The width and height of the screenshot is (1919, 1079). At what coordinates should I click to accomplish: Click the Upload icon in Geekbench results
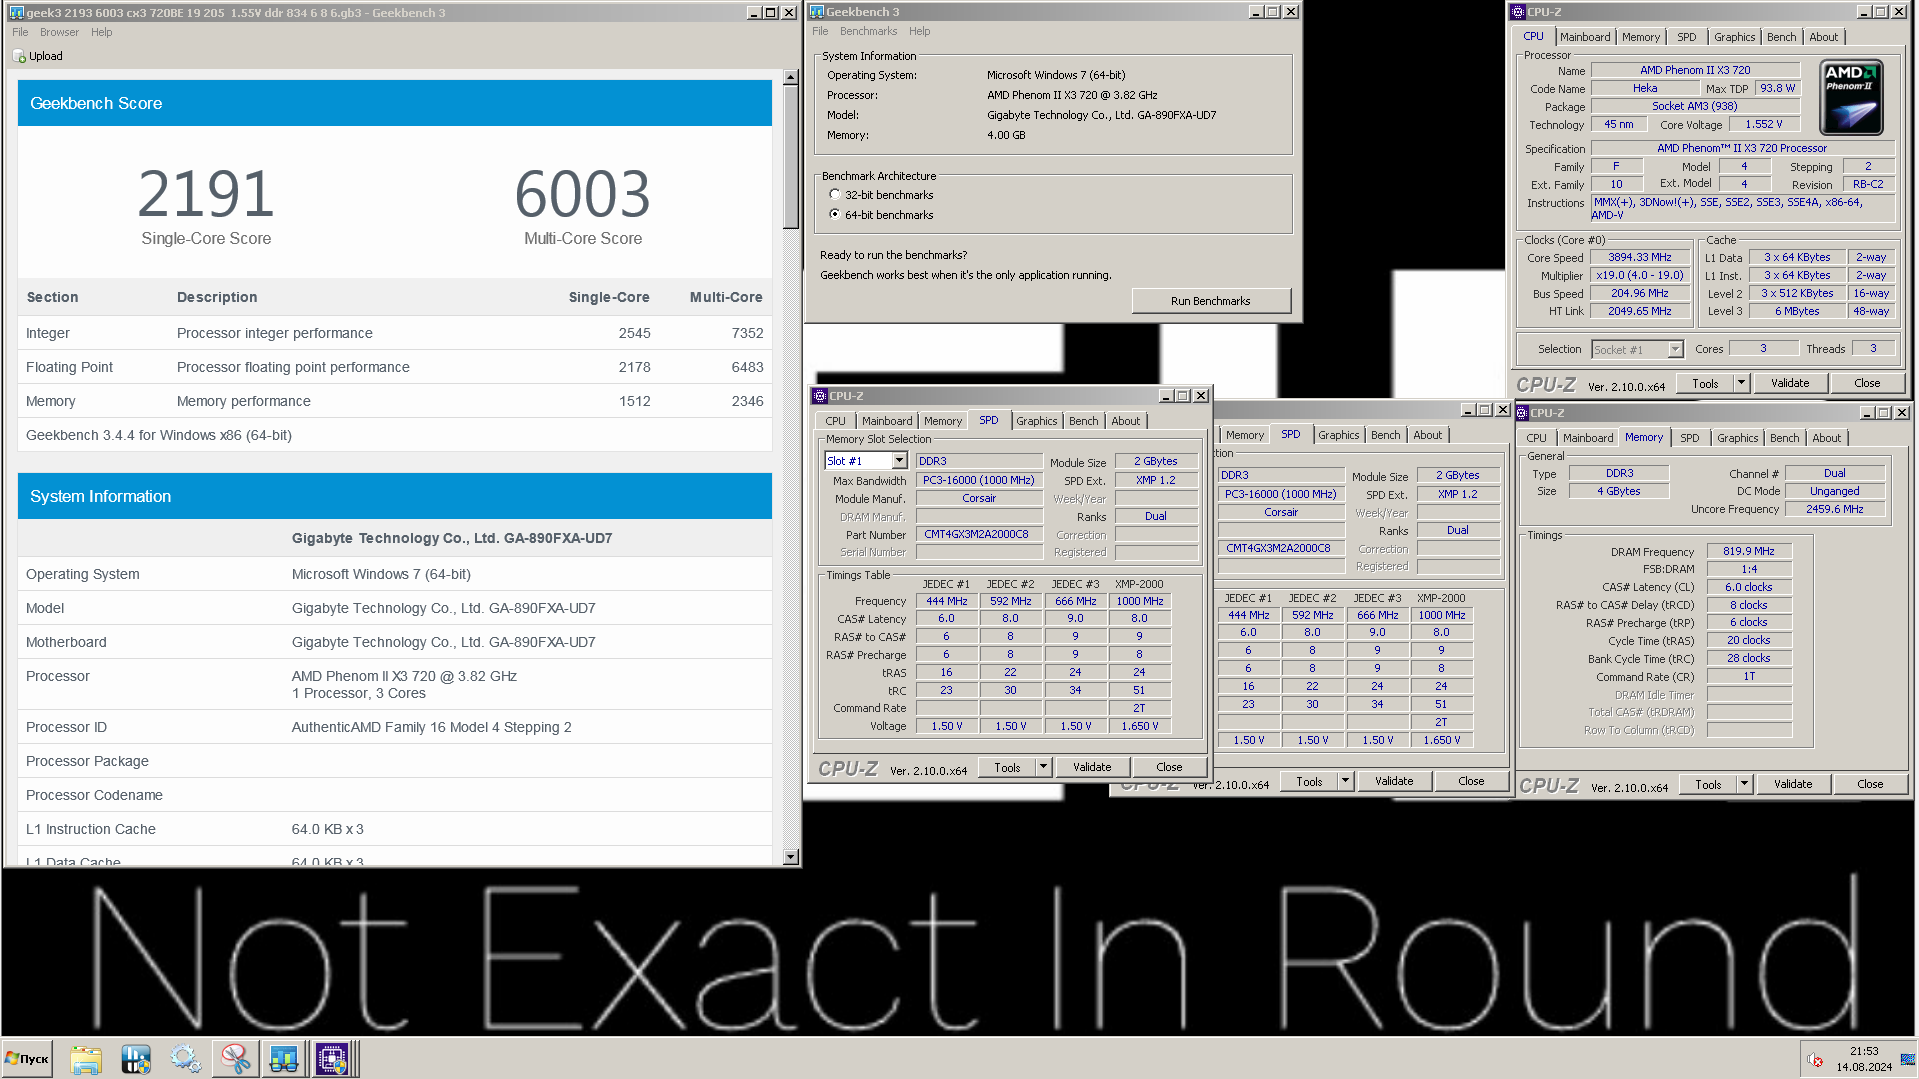pos(19,56)
